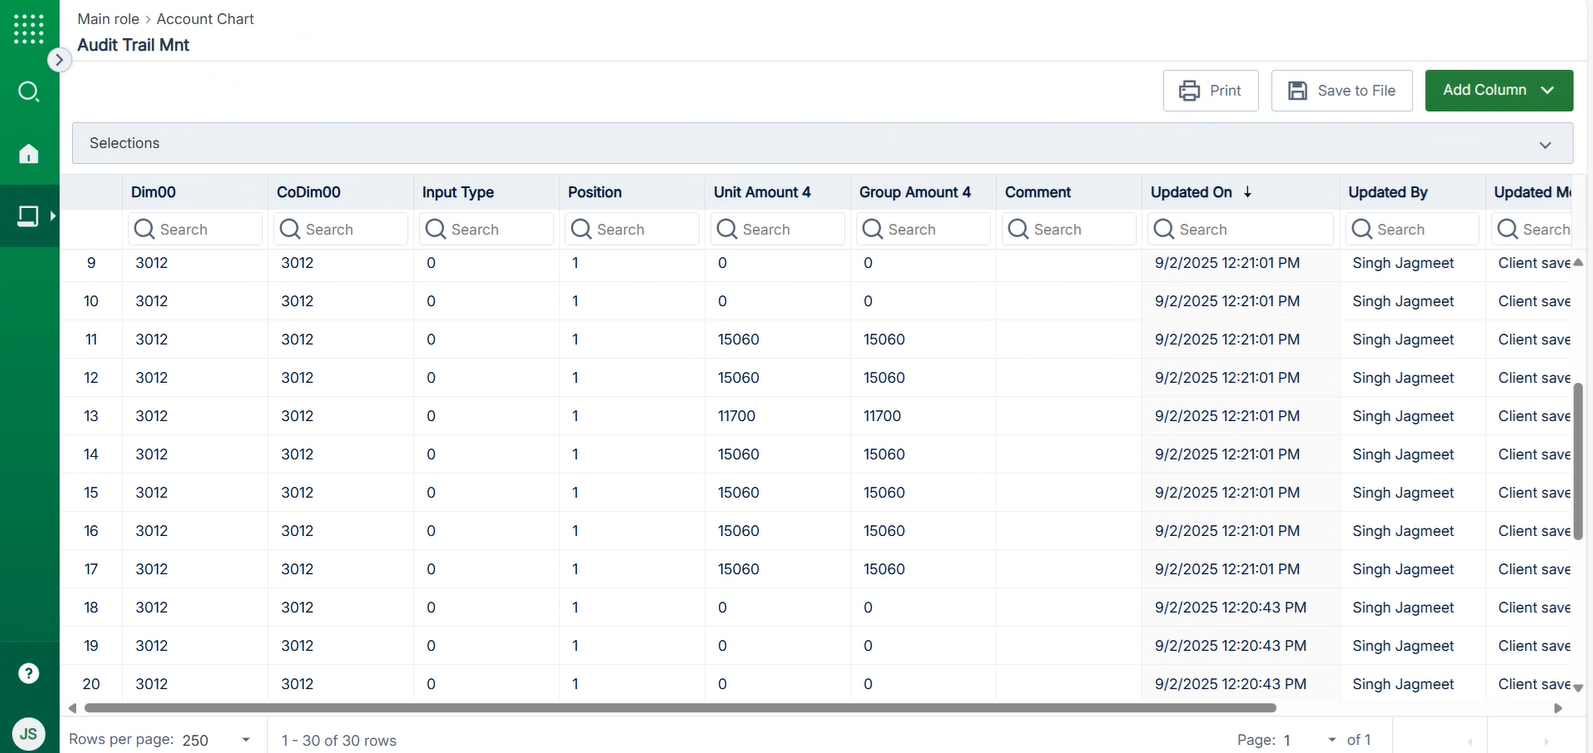
Task: Click Unit Amount 15060 in row 11
Action: [x=738, y=340]
